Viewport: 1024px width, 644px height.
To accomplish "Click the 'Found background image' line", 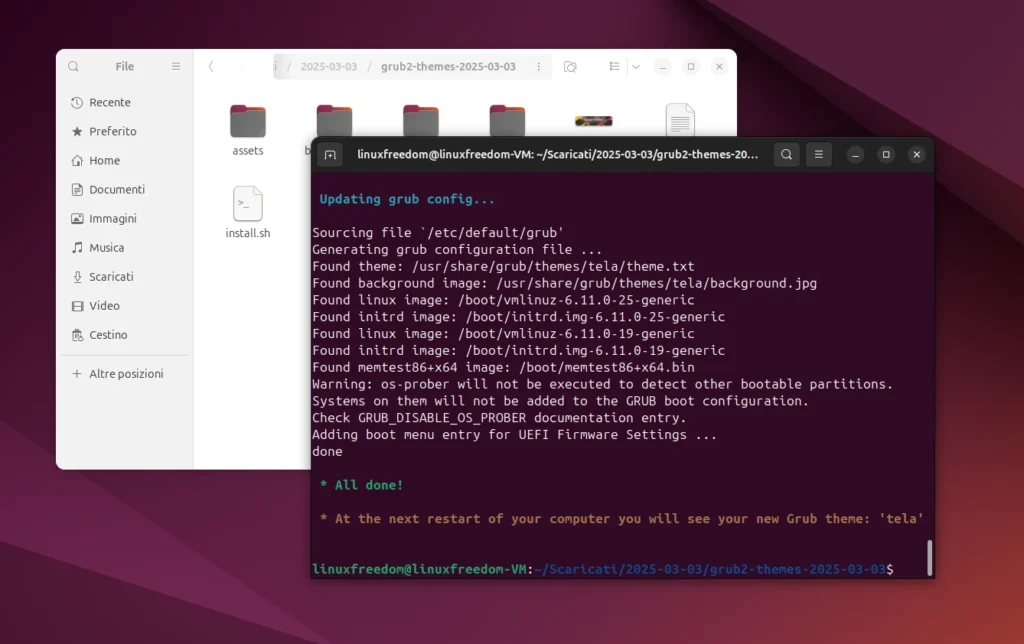I will tap(564, 283).
